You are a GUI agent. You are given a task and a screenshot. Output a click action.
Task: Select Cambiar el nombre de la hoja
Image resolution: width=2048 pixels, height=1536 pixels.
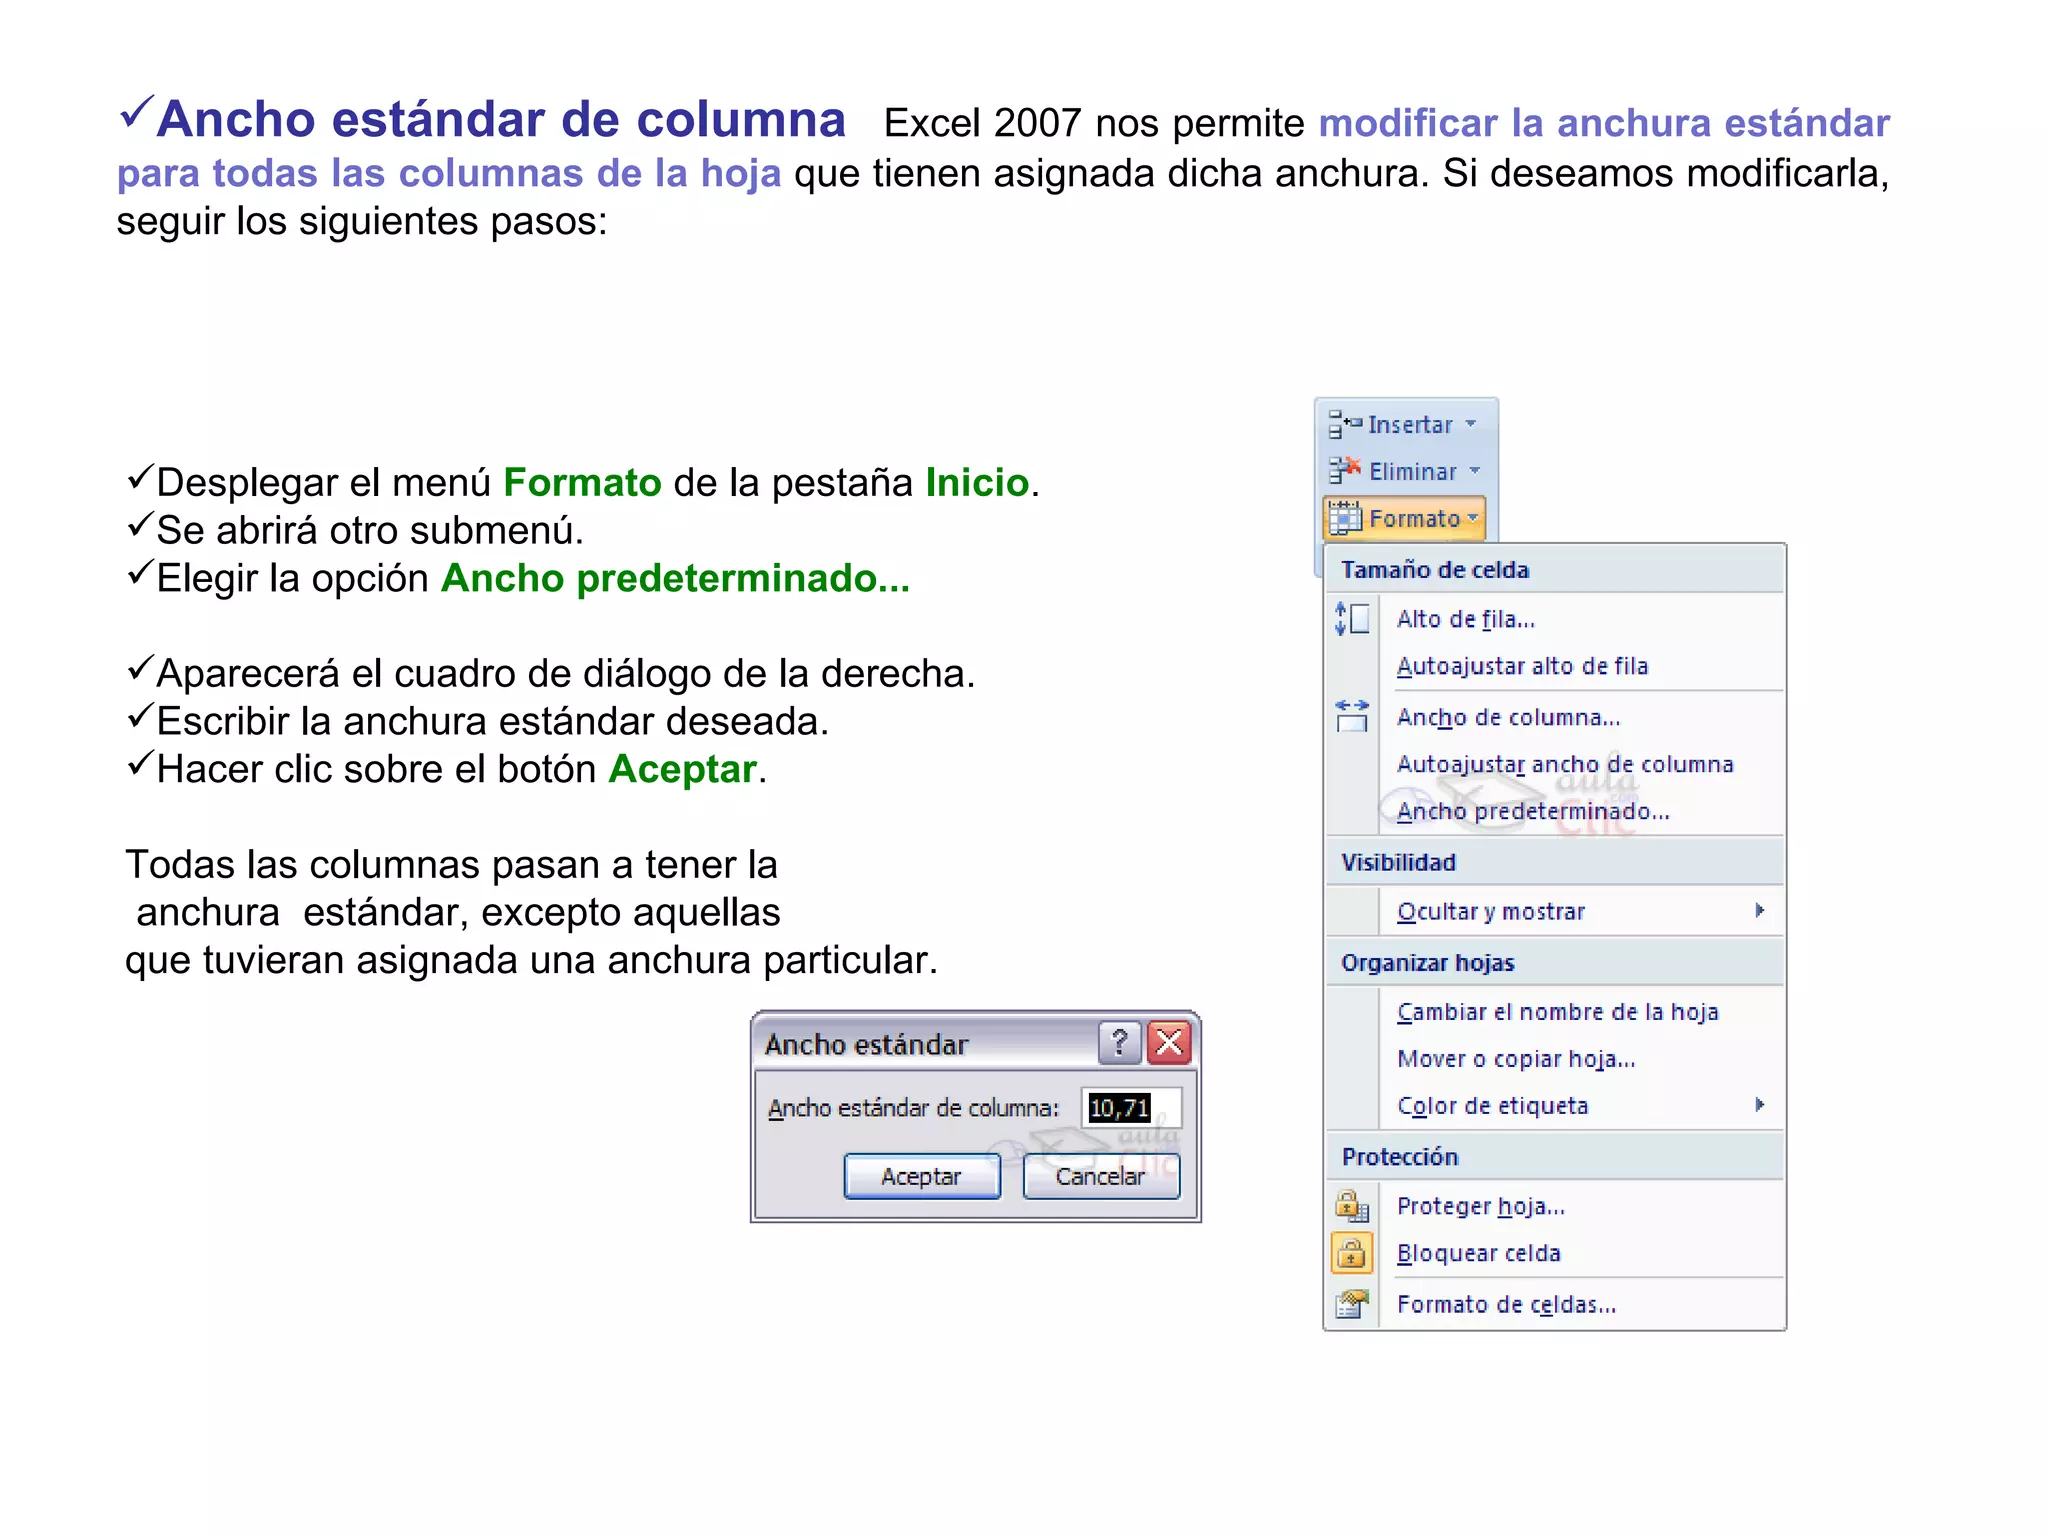point(1557,1012)
